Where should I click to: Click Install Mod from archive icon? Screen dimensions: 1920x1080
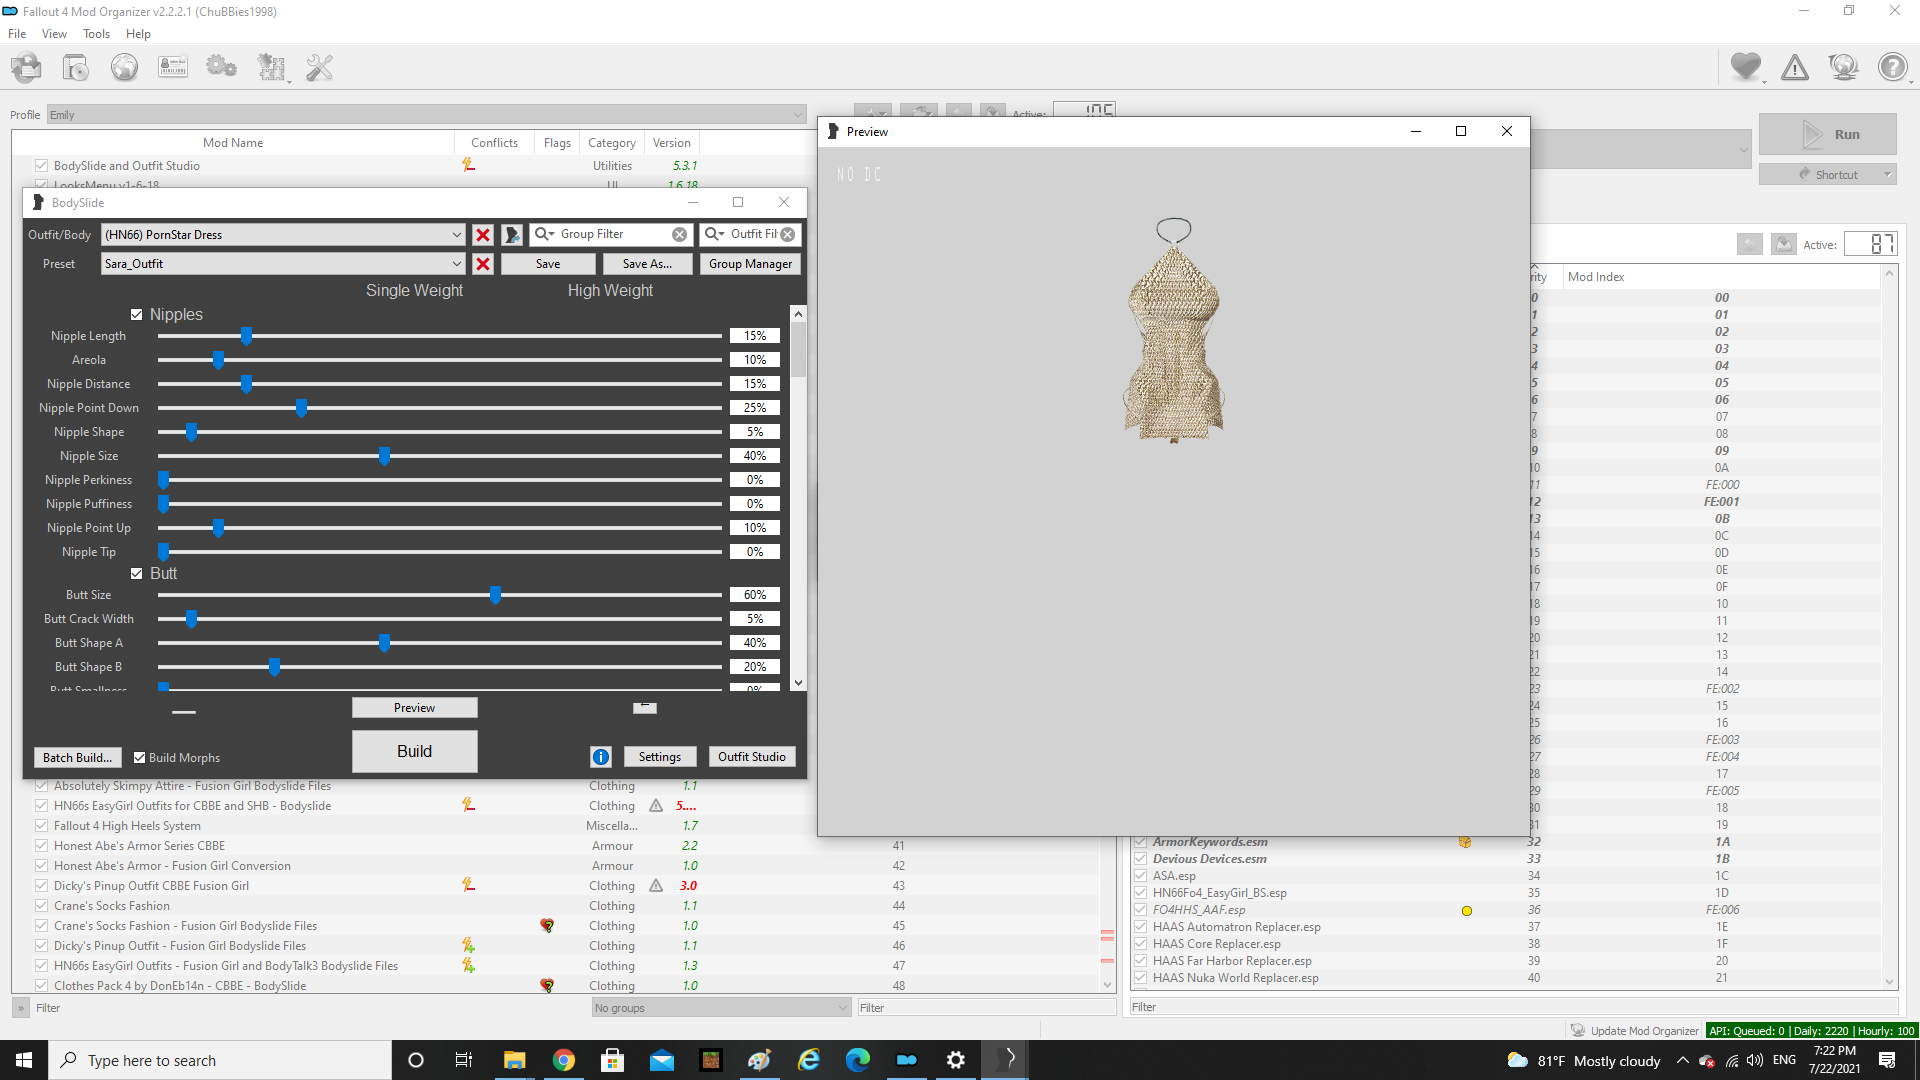(x=75, y=68)
